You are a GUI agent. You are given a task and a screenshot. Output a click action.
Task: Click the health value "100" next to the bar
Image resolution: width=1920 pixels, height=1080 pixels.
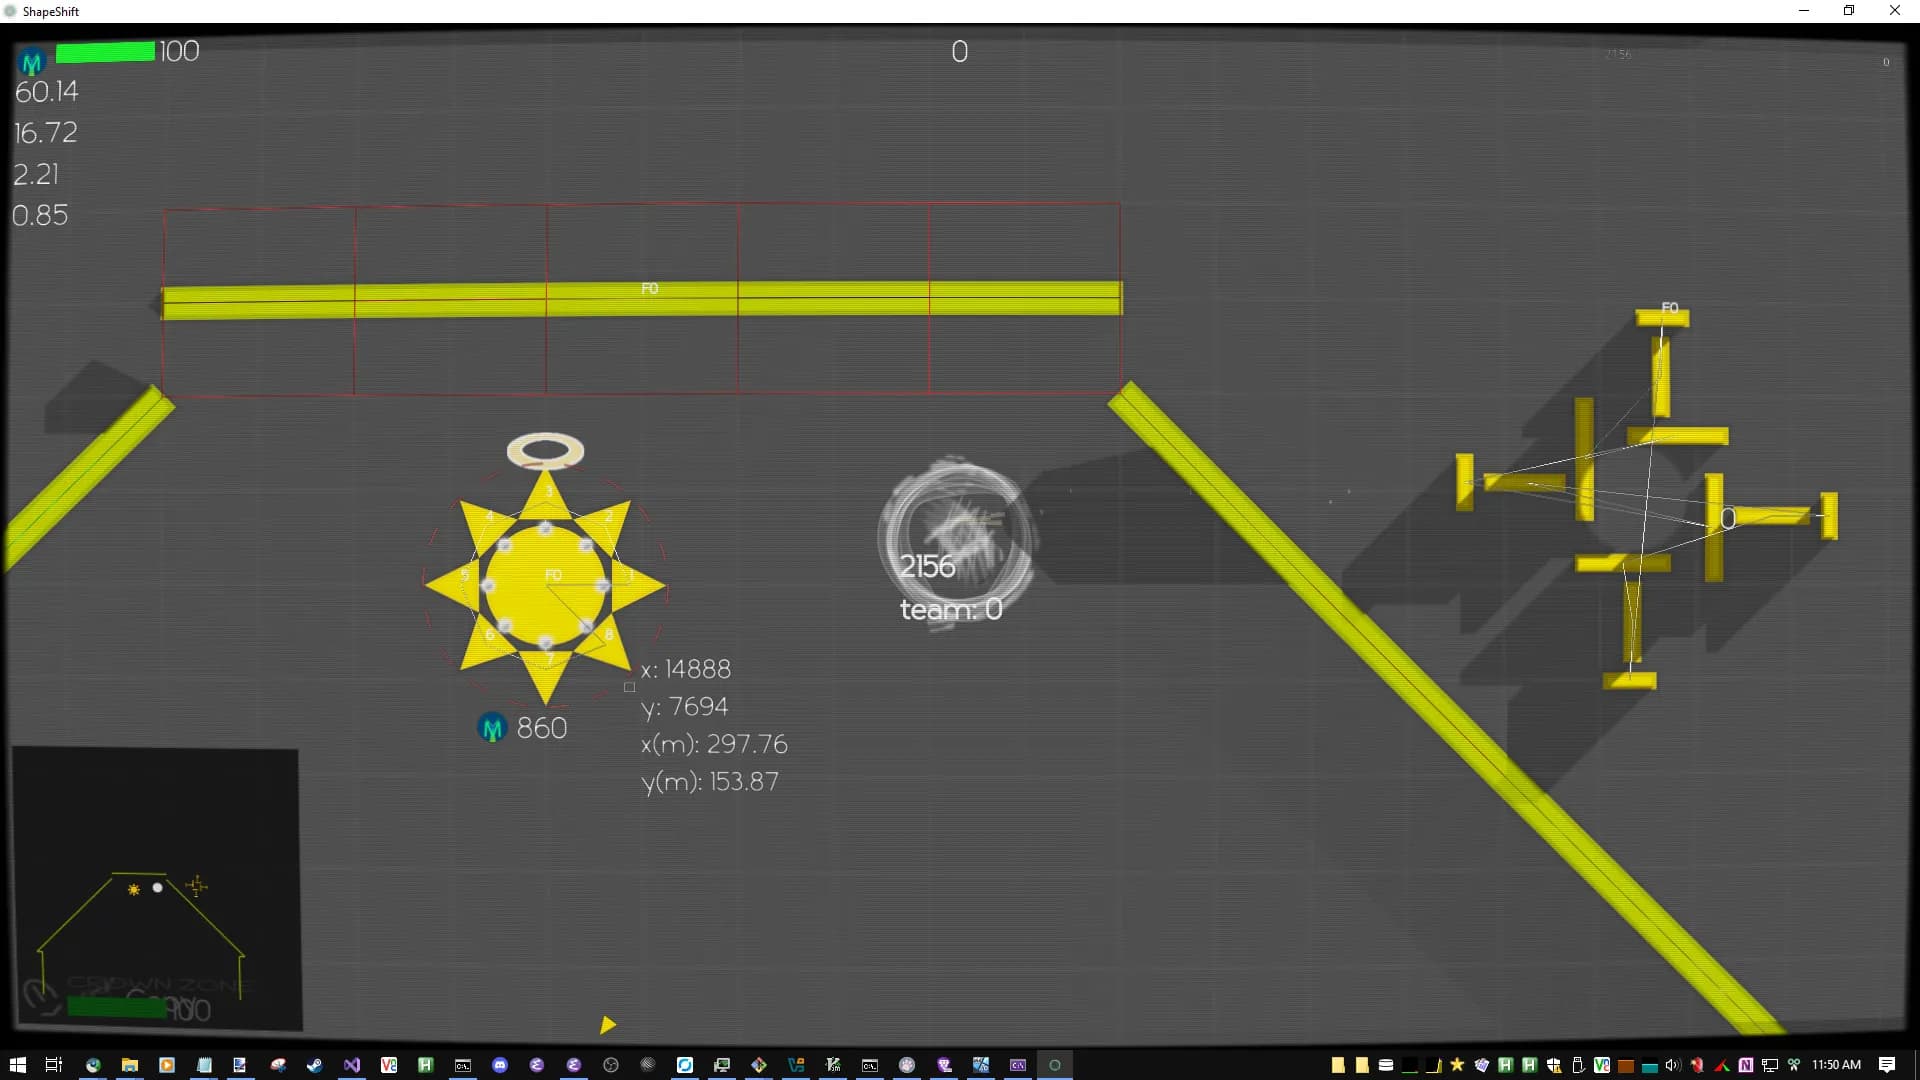[x=179, y=51]
